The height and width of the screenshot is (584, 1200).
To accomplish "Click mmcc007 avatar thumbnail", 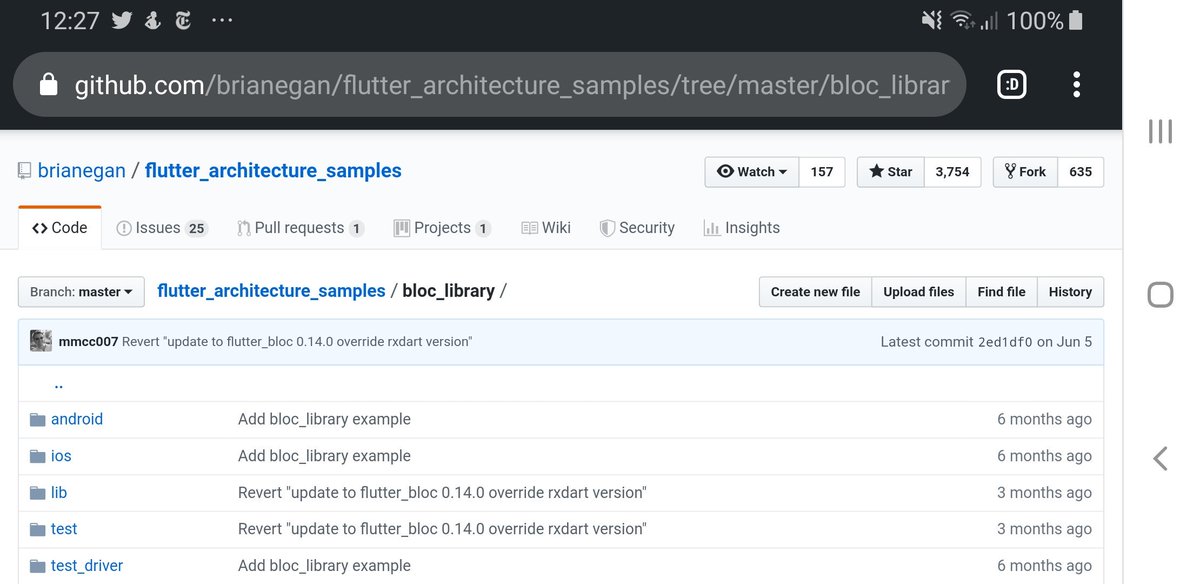I will point(41,341).
